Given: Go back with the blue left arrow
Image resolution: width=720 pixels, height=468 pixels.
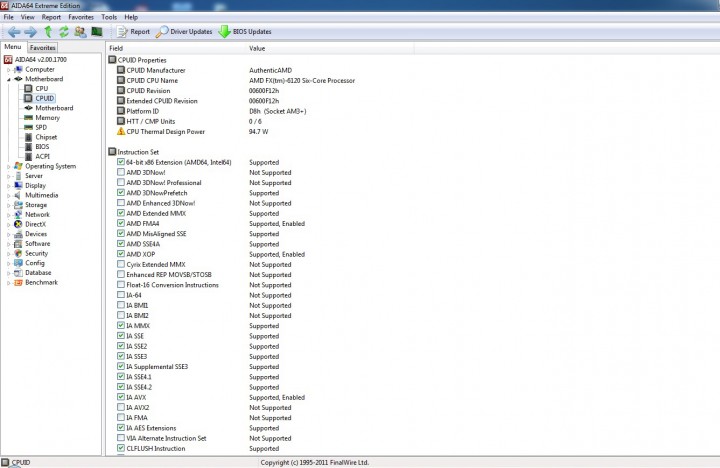Looking at the screenshot, I should [x=14, y=32].
